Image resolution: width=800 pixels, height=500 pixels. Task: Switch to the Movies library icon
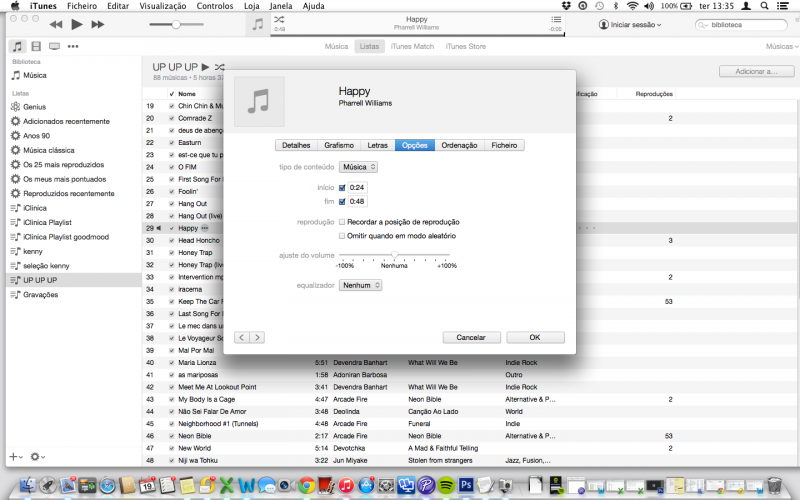[36, 46]
